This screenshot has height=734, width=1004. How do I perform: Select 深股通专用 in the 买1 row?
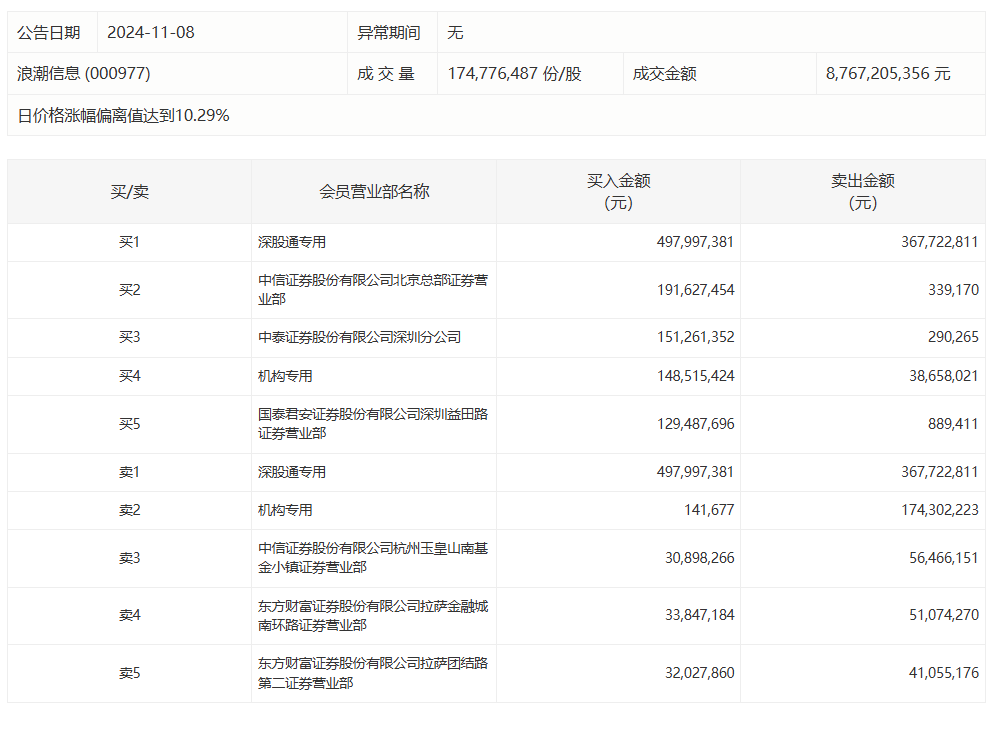[x=292, y=242]
